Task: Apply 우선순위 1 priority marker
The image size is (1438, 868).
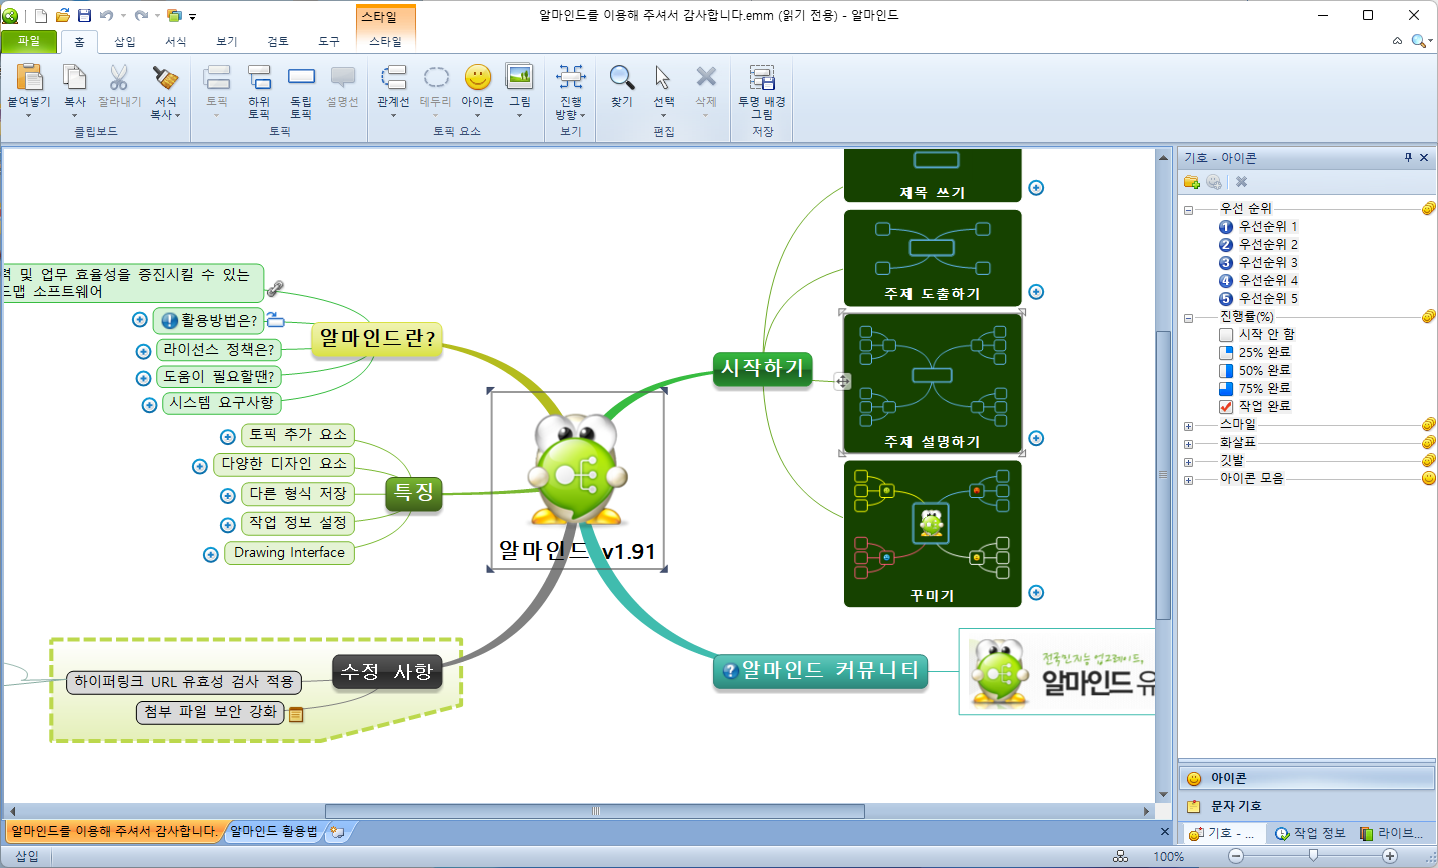Action: click(x=1226, y=227)
